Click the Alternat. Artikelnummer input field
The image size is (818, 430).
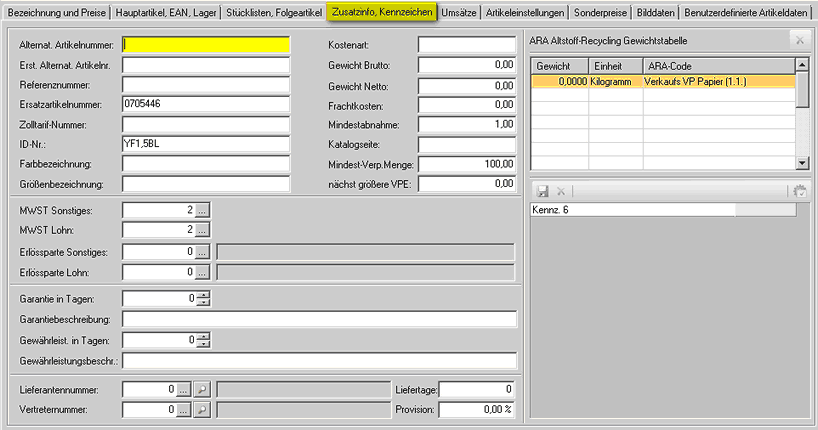click(x=206, y=45)
